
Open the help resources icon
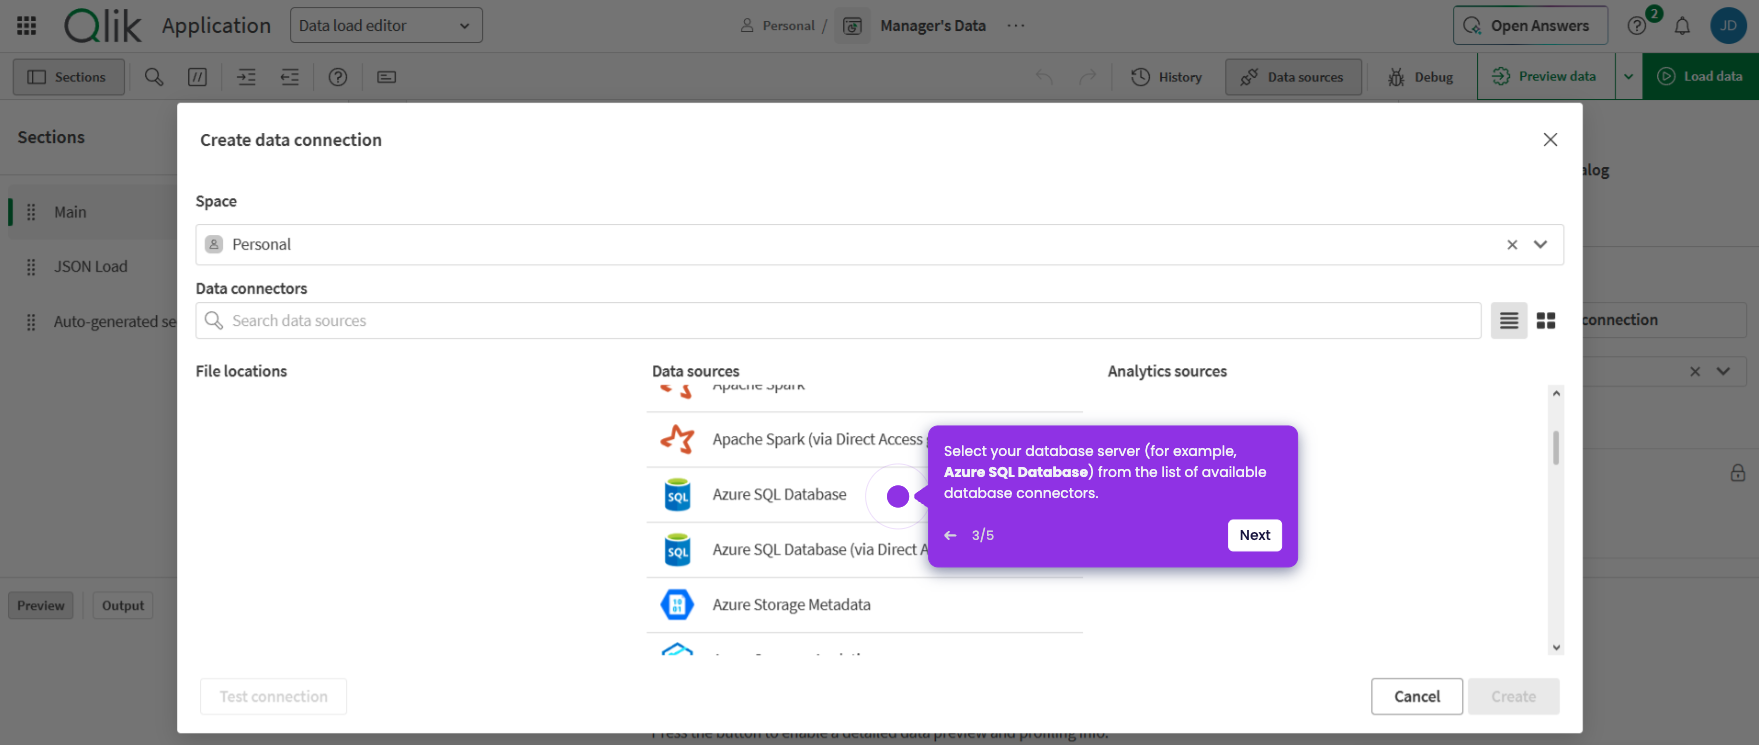[1637, 26]
